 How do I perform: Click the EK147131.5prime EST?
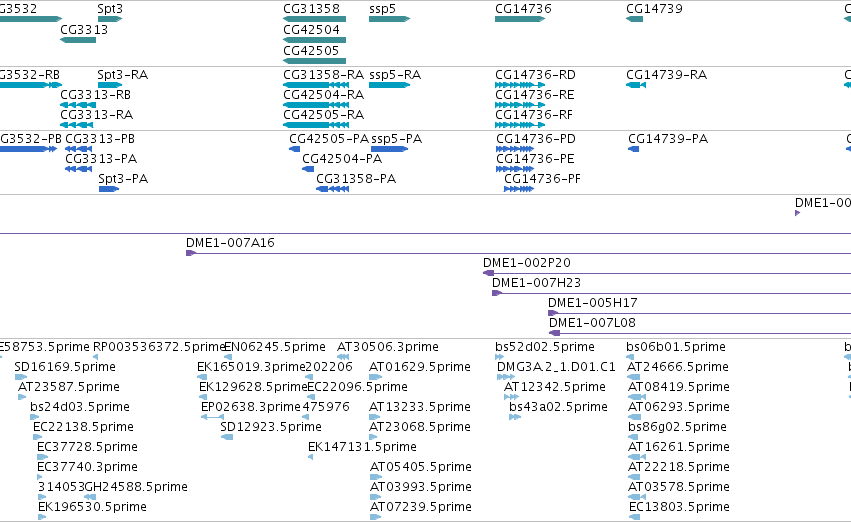[310, 457]
